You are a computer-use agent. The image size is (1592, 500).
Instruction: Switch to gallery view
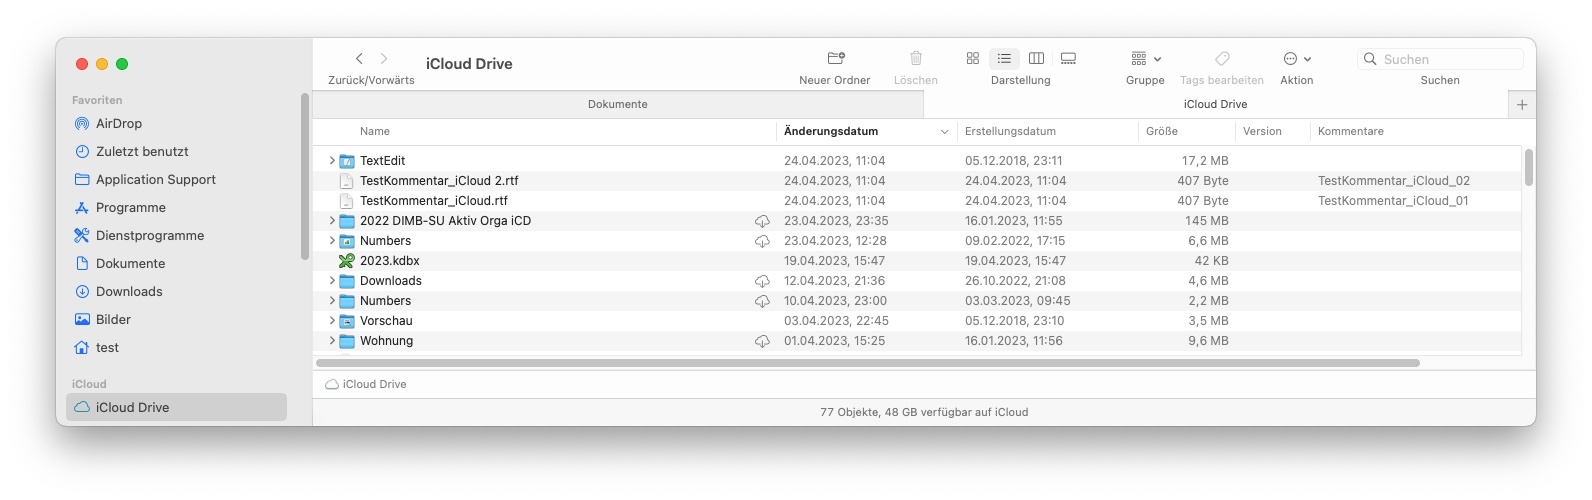pyautogui.click(x=1068, y=59)
